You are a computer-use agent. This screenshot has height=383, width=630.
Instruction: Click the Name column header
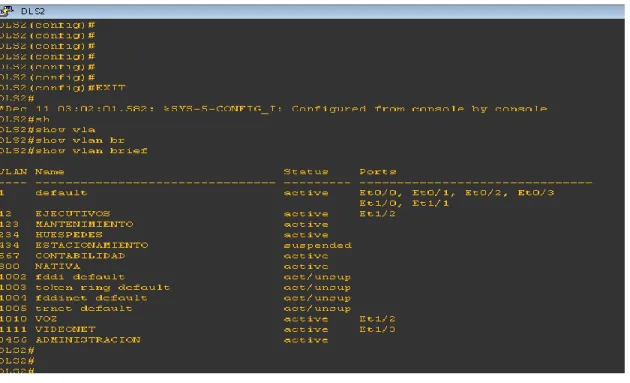(x=49, y=172)
